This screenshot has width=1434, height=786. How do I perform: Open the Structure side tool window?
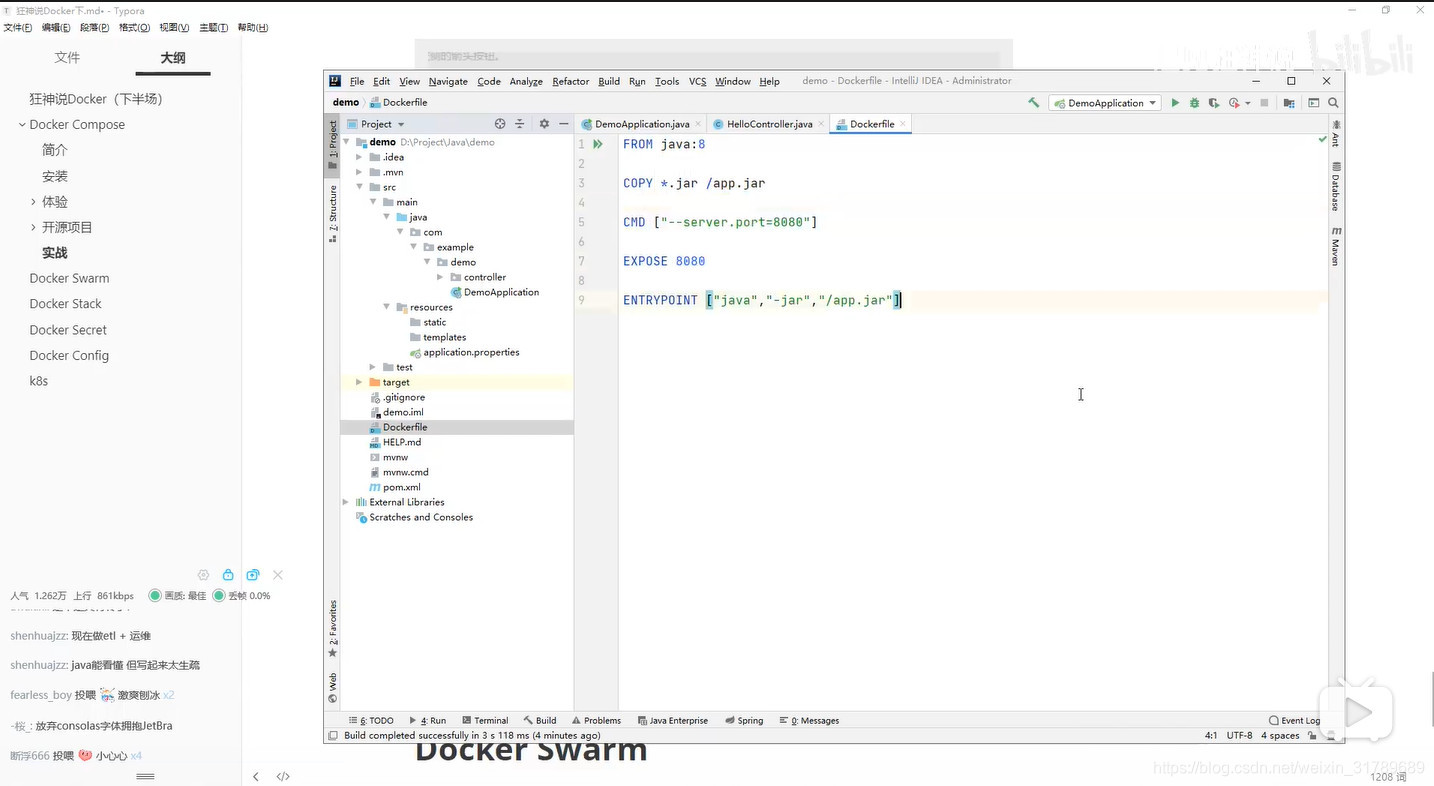click(x=333, y=213)
